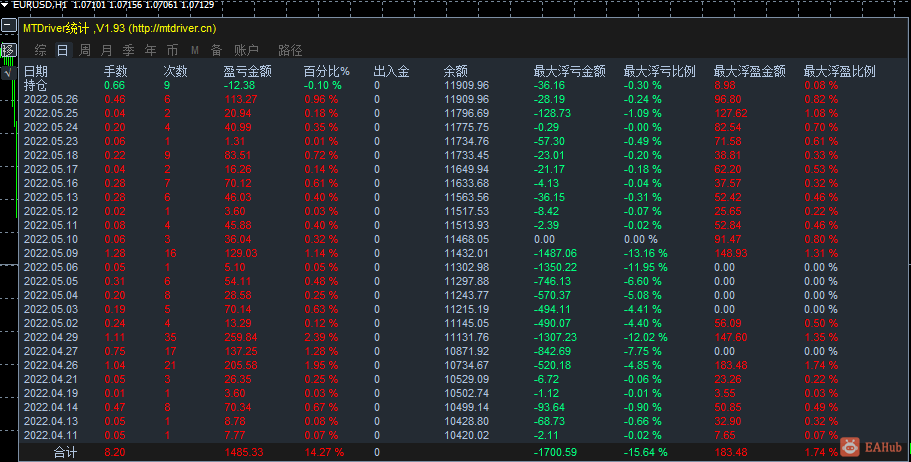Click the 最大浮亏比例 column header
The width and height of the screenshot is (911, 462).
pos(659,71)
